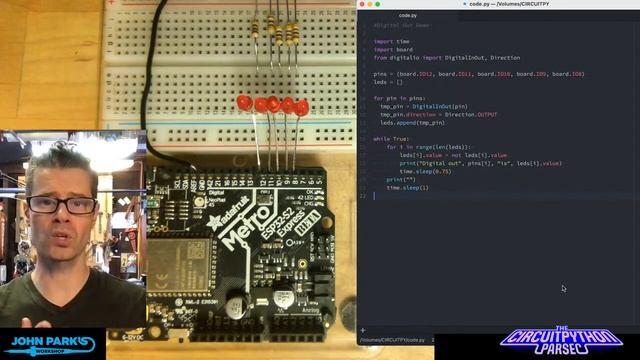Click the 'while True:' line
The width and height of the screenshot is (640, 360).
click(391, 139)
